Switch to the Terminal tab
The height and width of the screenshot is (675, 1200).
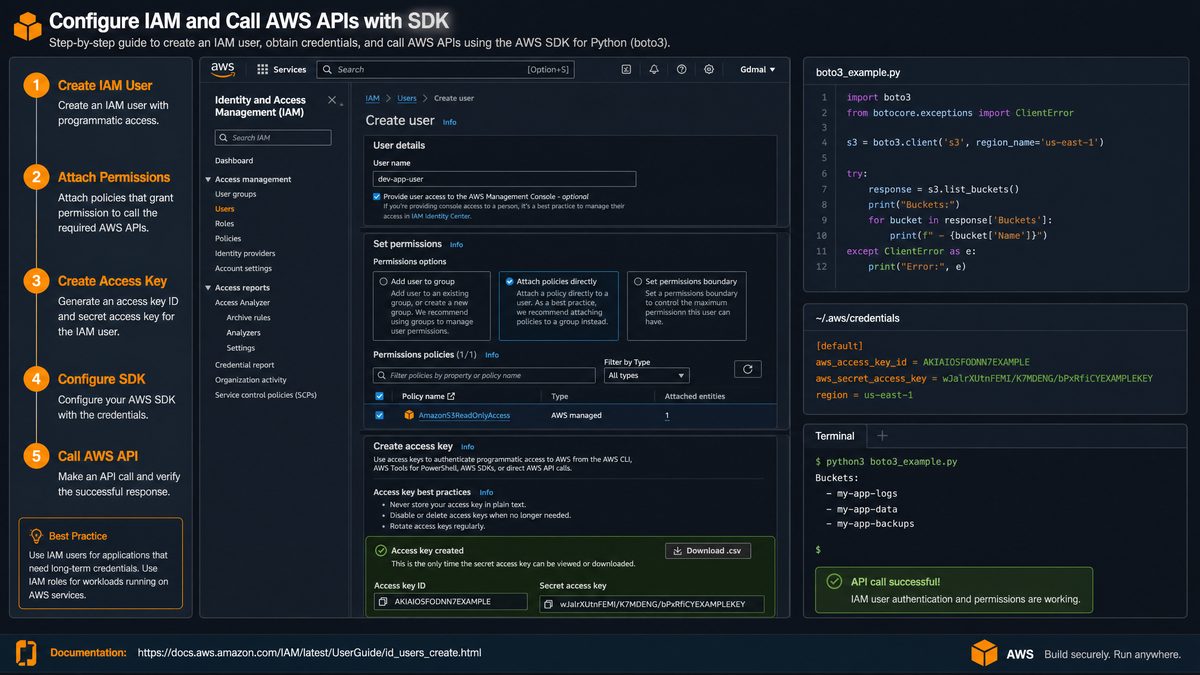(835, 436)
